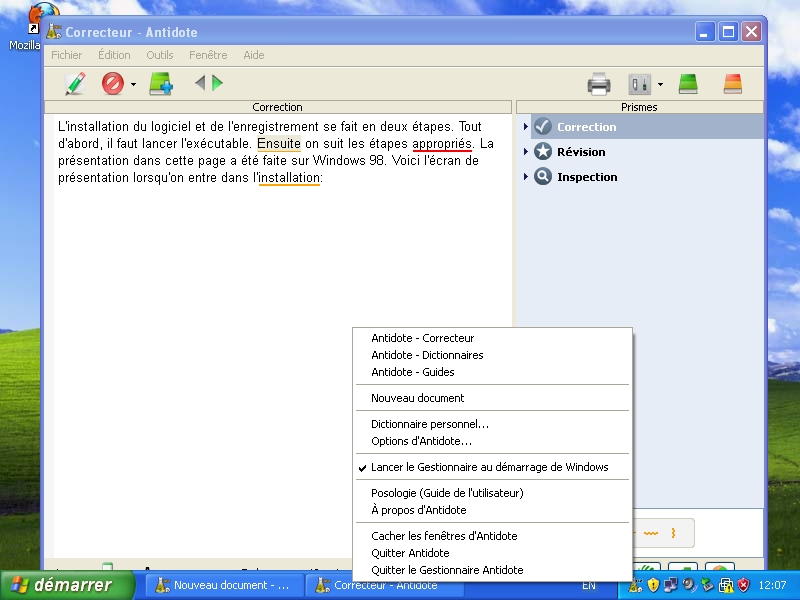Click Quitter Antidote in the context menu

pos(410,553)
